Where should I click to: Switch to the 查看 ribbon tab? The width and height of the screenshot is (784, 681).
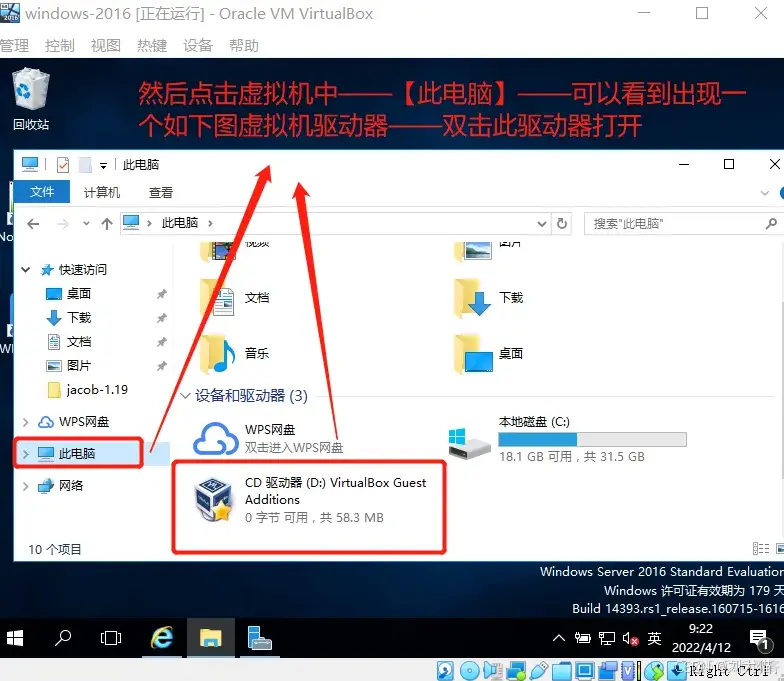[161, 192]
